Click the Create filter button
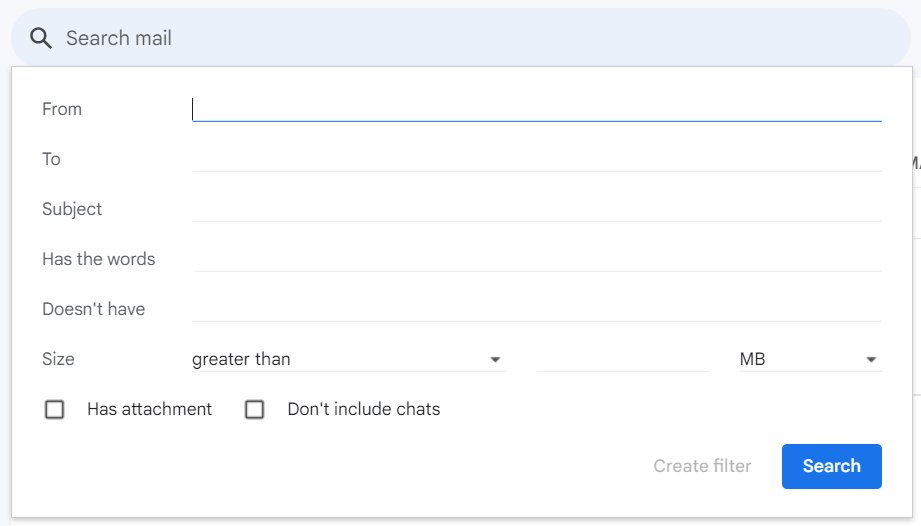The image size is (921, 526). pos(702,466)
